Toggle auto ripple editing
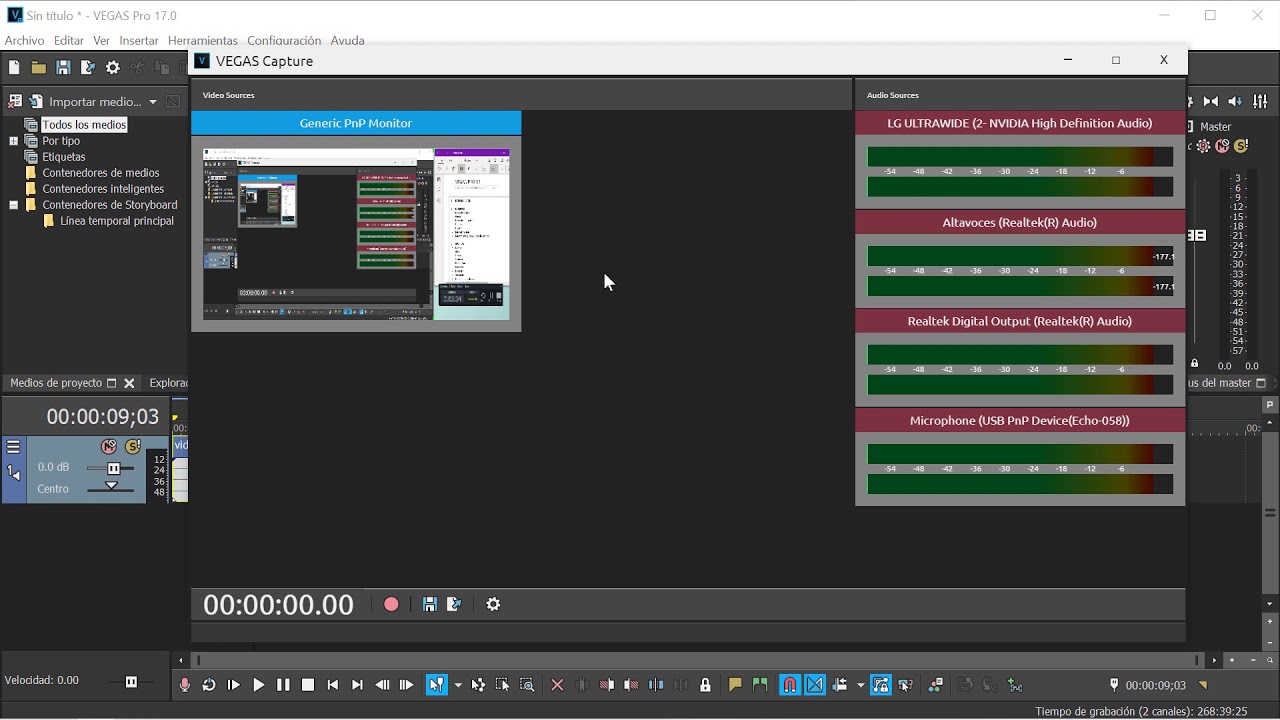Image resolution: width=1280 pixels, height=720 pixels. coord(840,685)
